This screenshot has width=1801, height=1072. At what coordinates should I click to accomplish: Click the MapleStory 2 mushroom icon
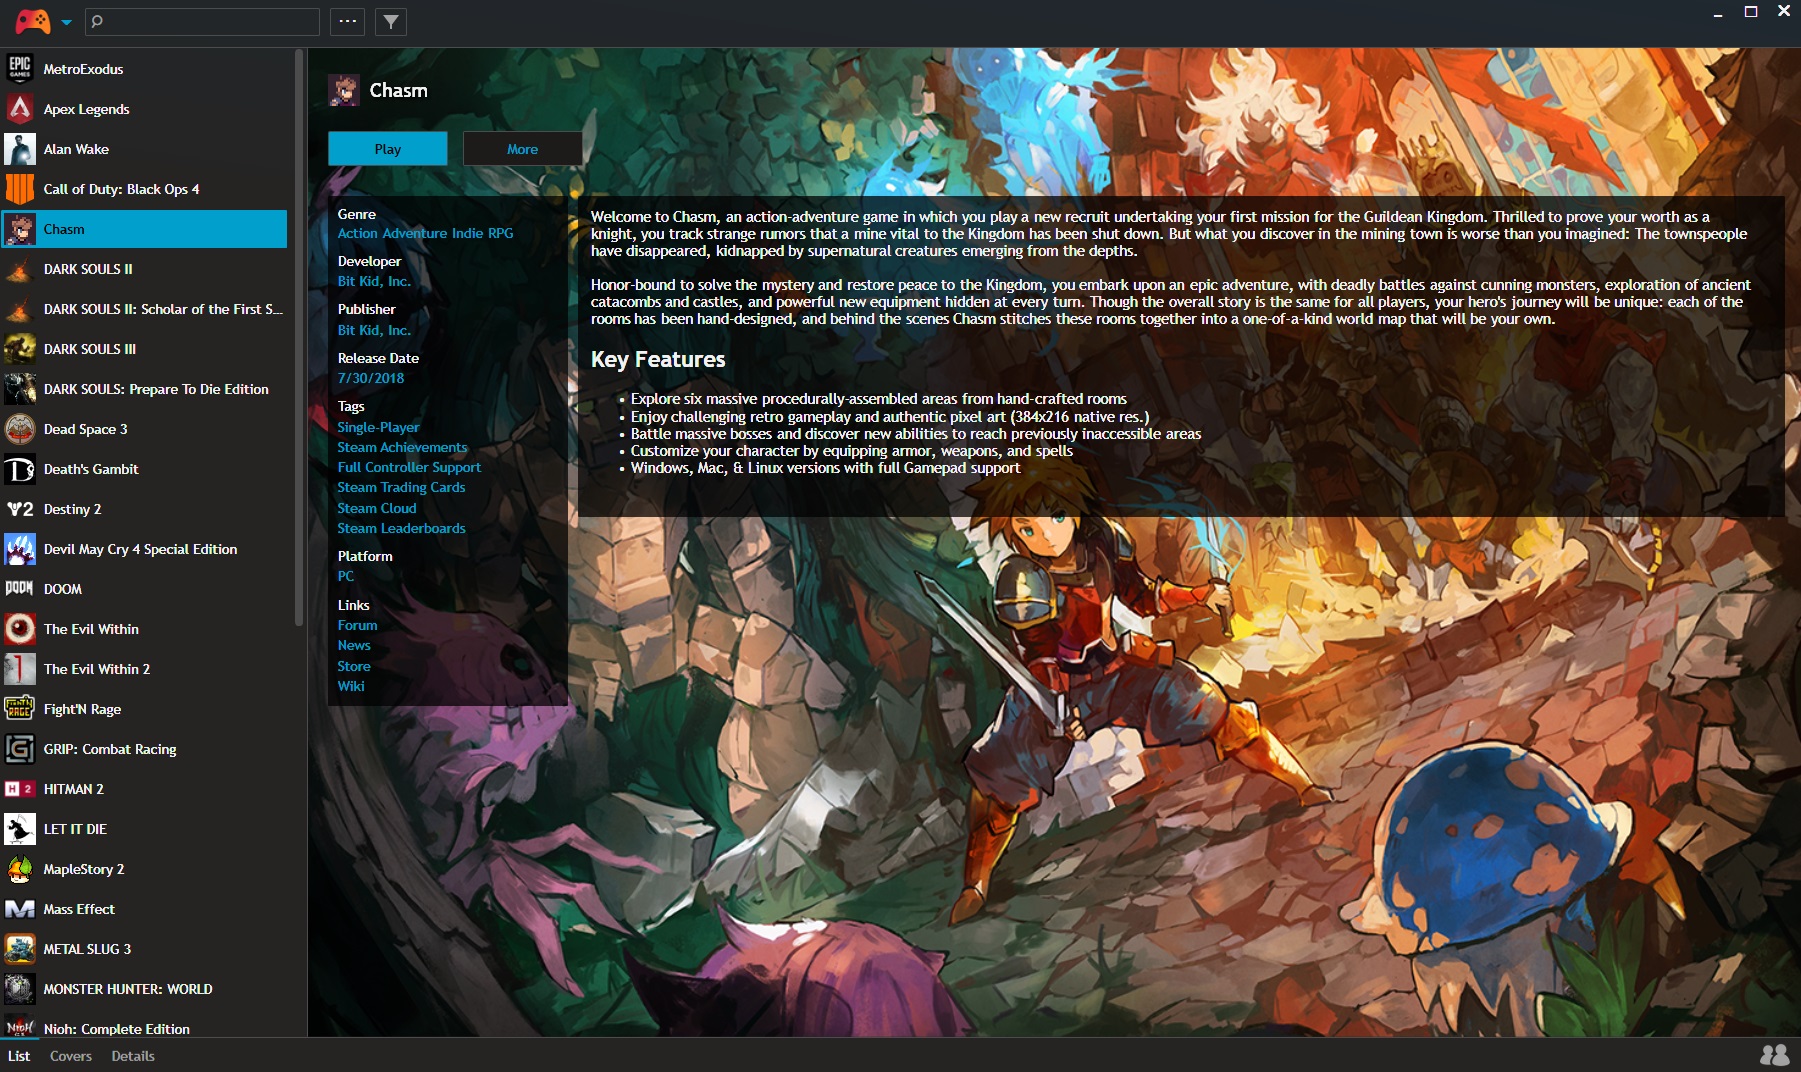(x=20, y=869)
